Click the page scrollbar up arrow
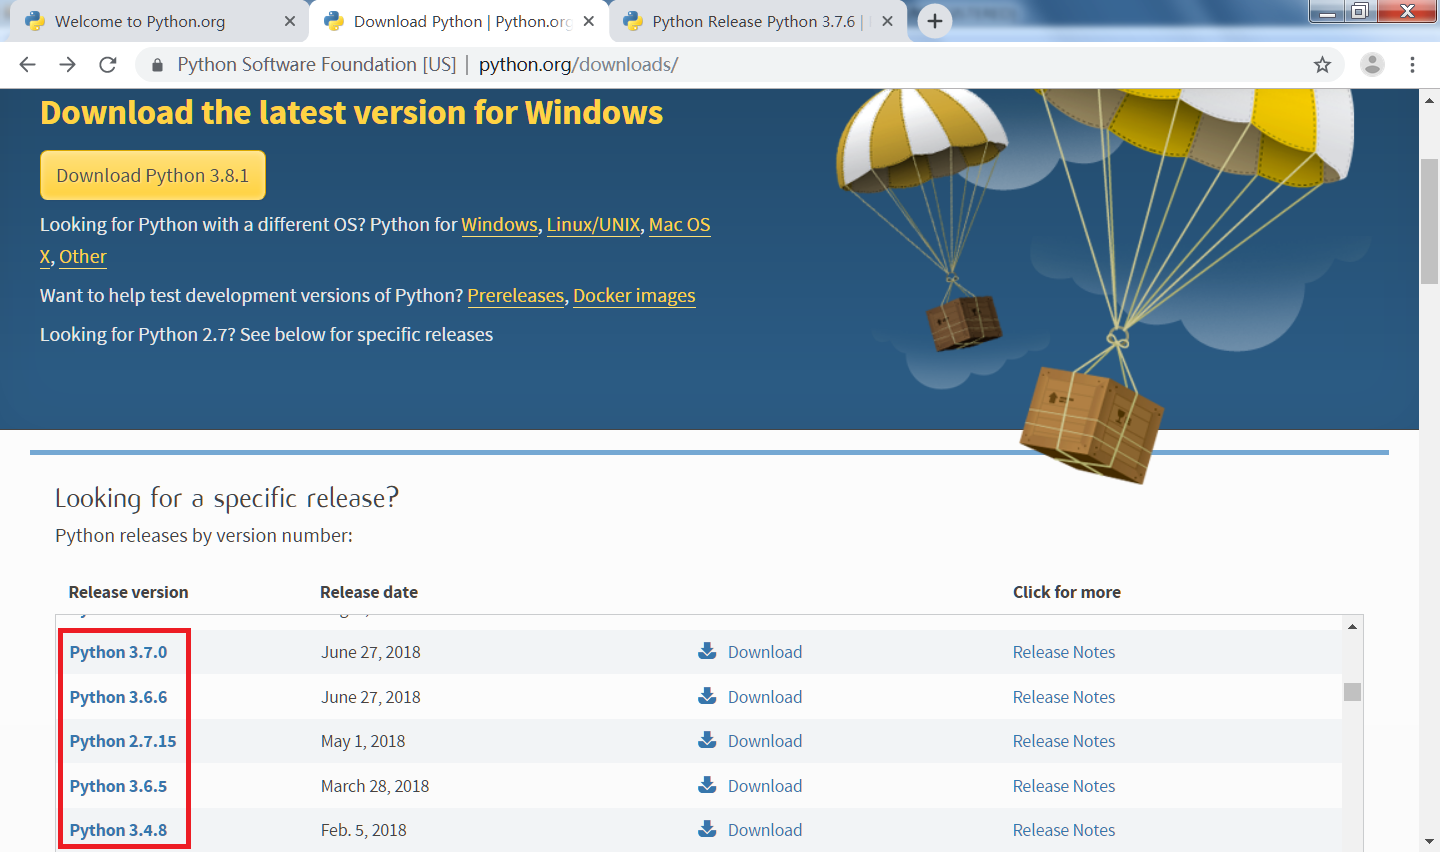Viewport: 1440px width, 852px height. pos(1429,100)
